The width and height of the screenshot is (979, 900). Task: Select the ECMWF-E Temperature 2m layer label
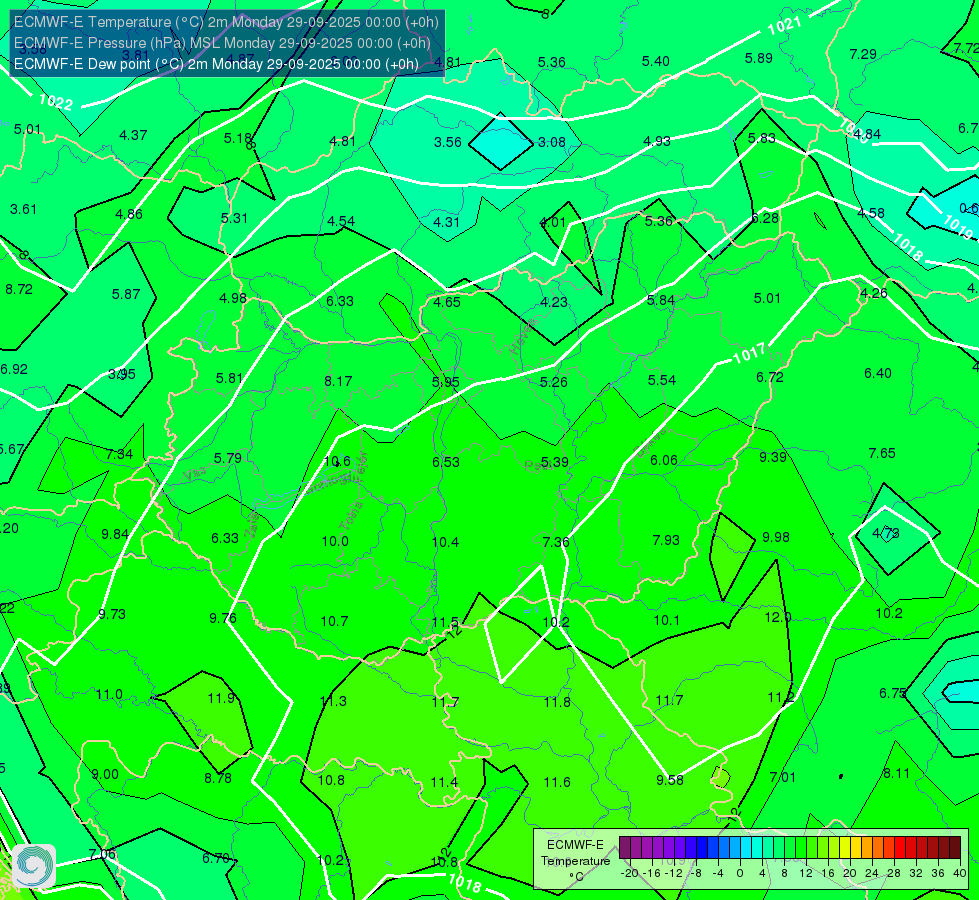click(x=226, y=22)
